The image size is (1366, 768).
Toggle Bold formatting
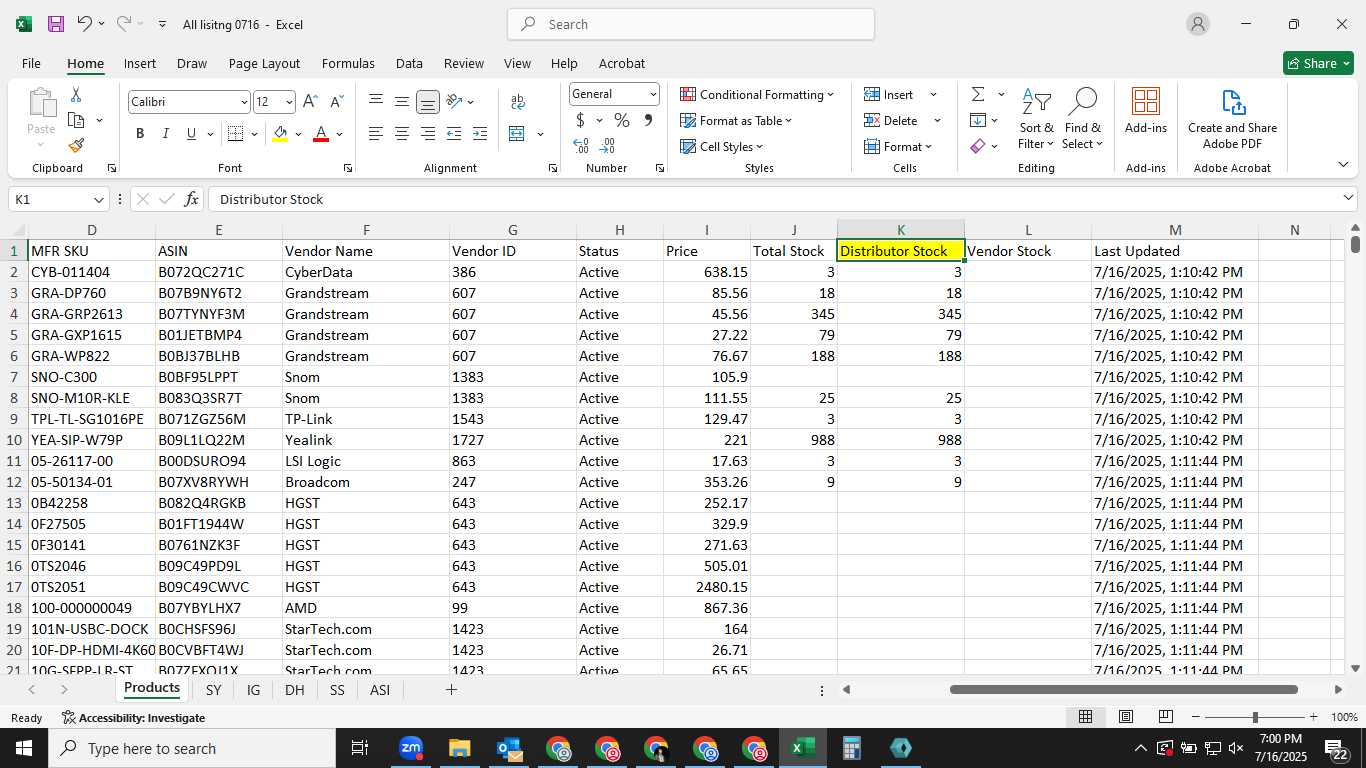click(x=140, y=134)
